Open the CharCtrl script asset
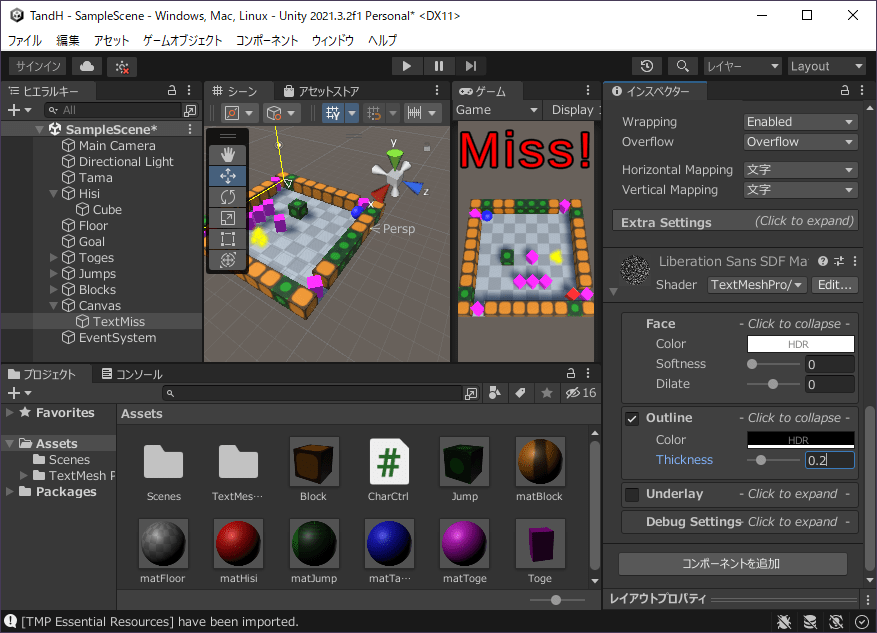Viewport: 877px width, 633px height. tap(389, 470)
